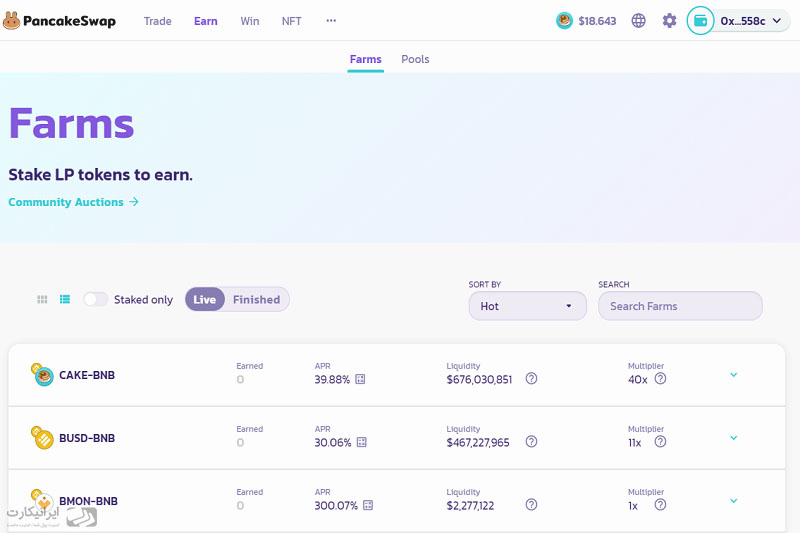
Task: Open APR calculator for CAKE-BNB
Action: [x=360, y=379]
